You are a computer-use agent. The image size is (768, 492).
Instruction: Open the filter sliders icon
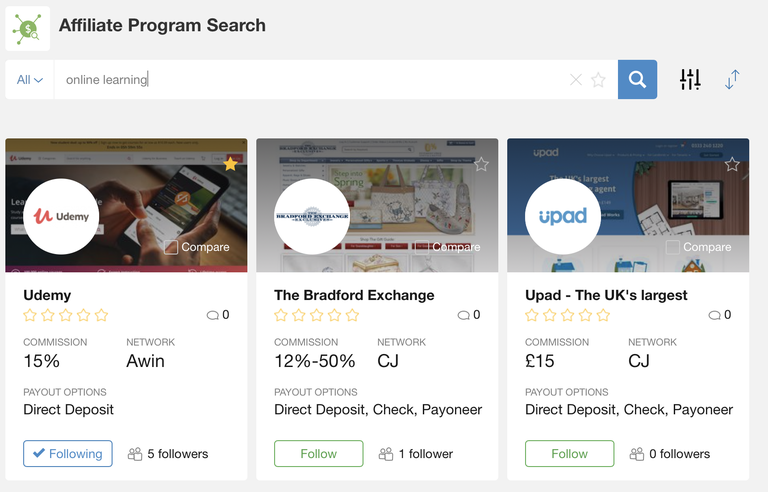pos(690,80)
